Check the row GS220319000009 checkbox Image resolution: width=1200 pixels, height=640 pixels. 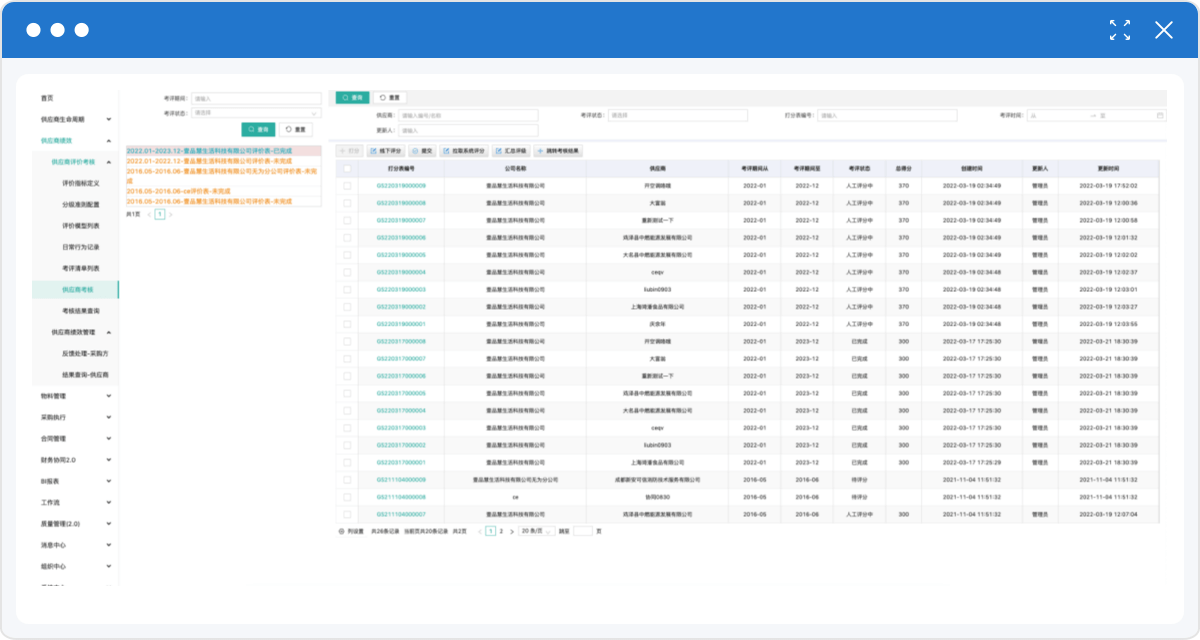point(347,186)
